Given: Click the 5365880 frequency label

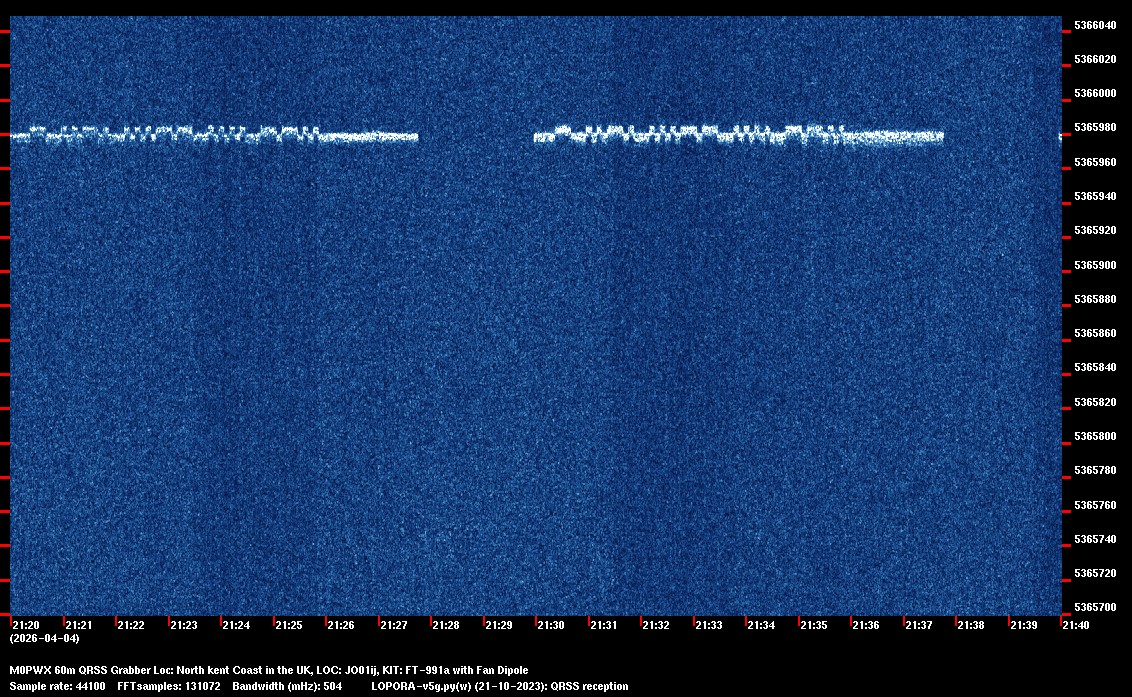Looking at the screenshot, I should (1094, 299).
